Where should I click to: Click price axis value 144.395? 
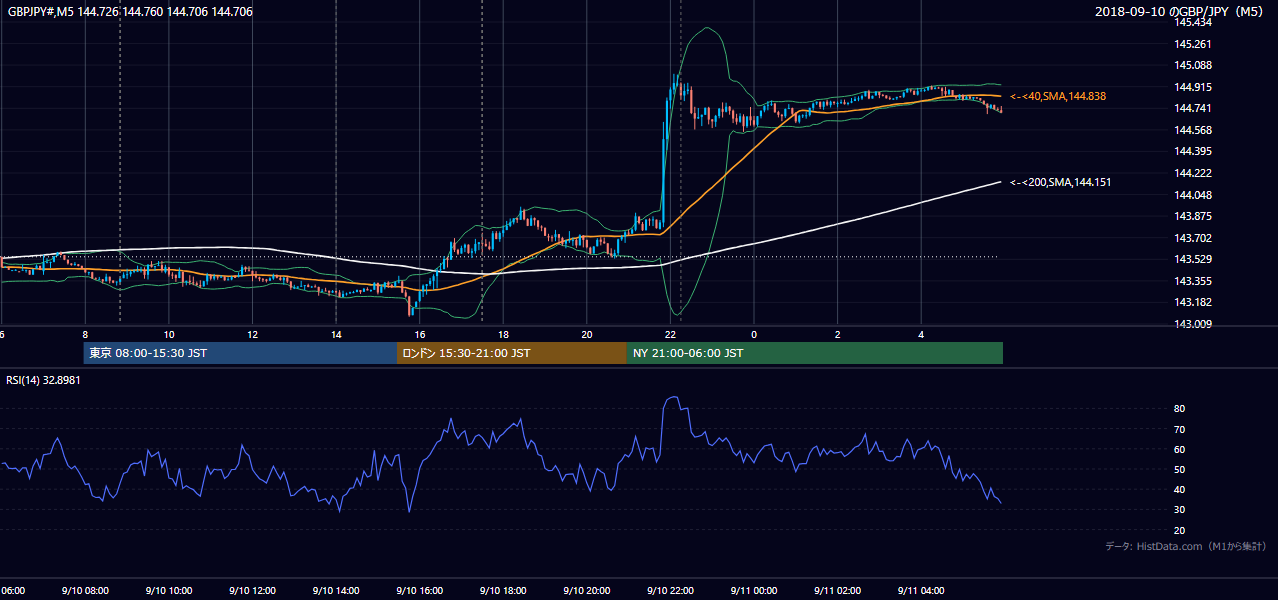tap(1192, 151)
